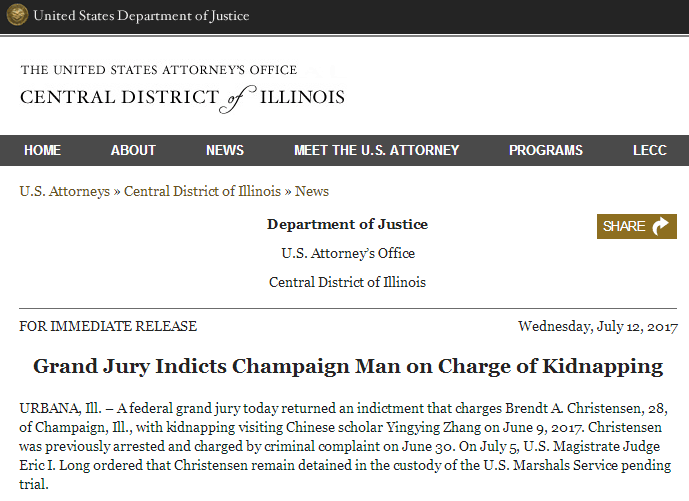Go to the HOME menu item
Image resolution: width=689 pixels, height=501 pixels.
tap(42, 150)
